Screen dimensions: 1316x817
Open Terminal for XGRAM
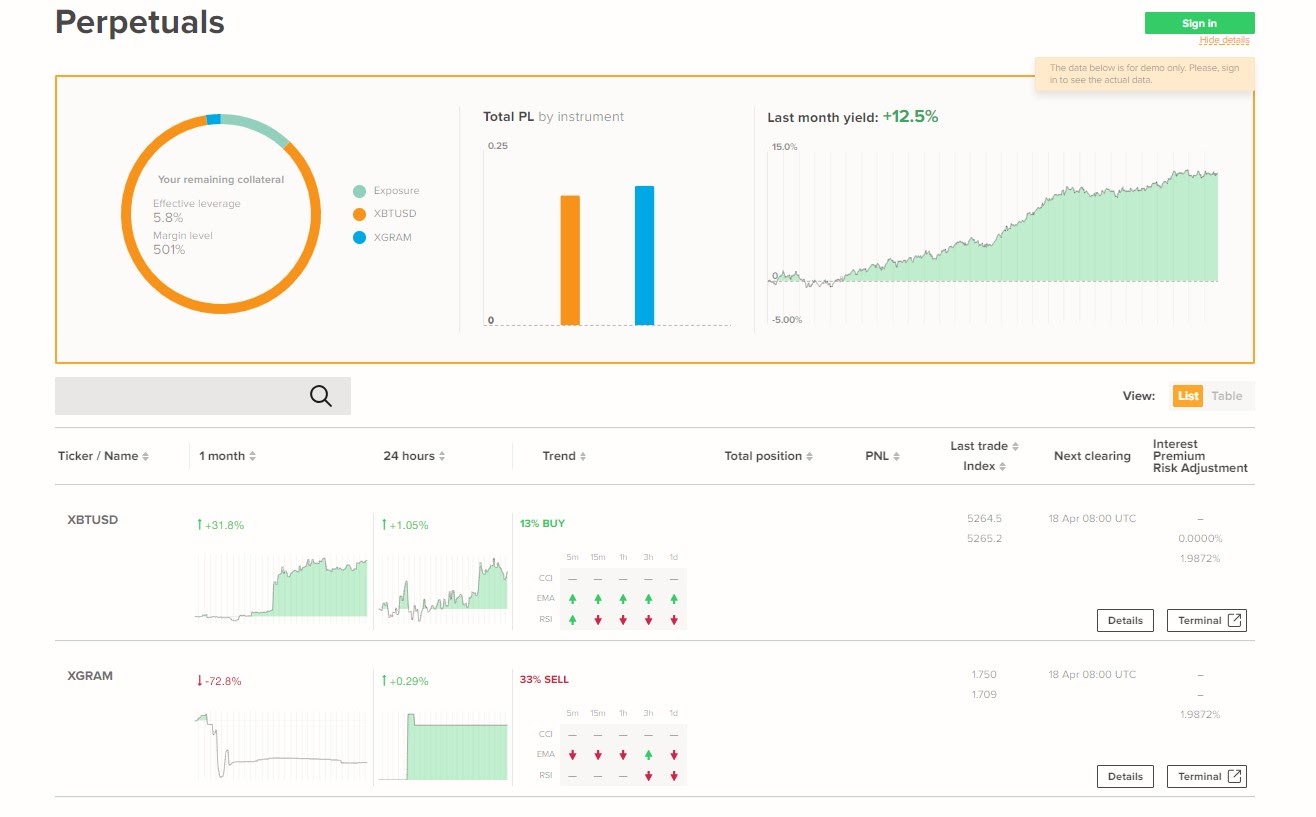(x=1207, y=776)
